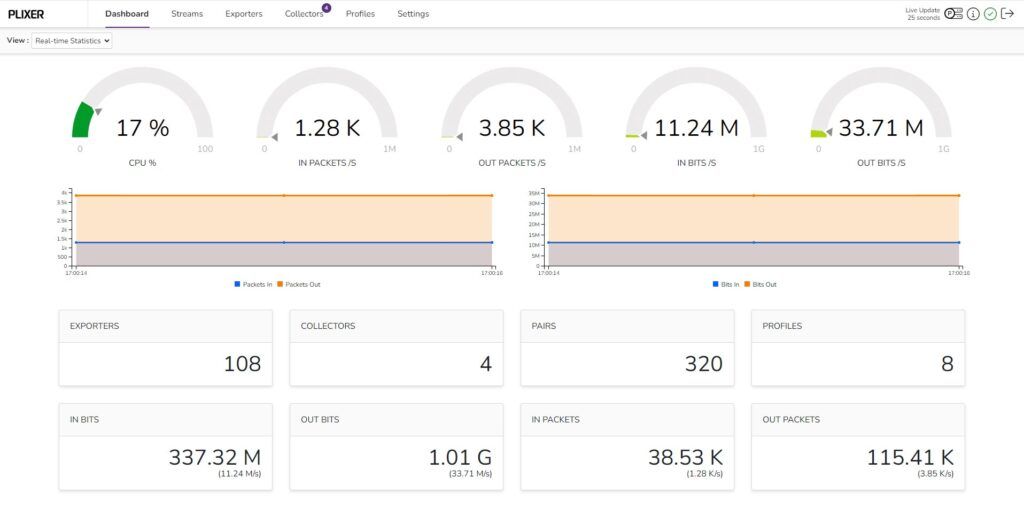
Task: Open the Real-time Statistics view dropdown
Action: point(71,41)
